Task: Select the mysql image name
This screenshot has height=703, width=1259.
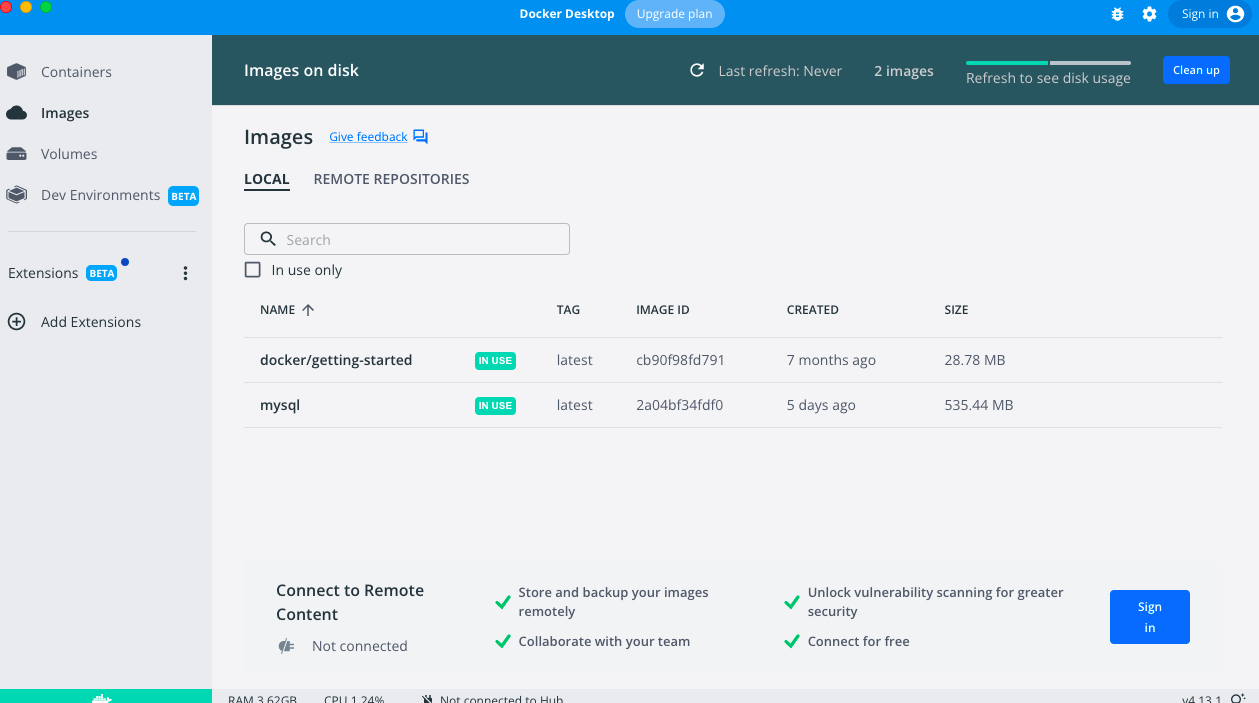Action: 280,405
